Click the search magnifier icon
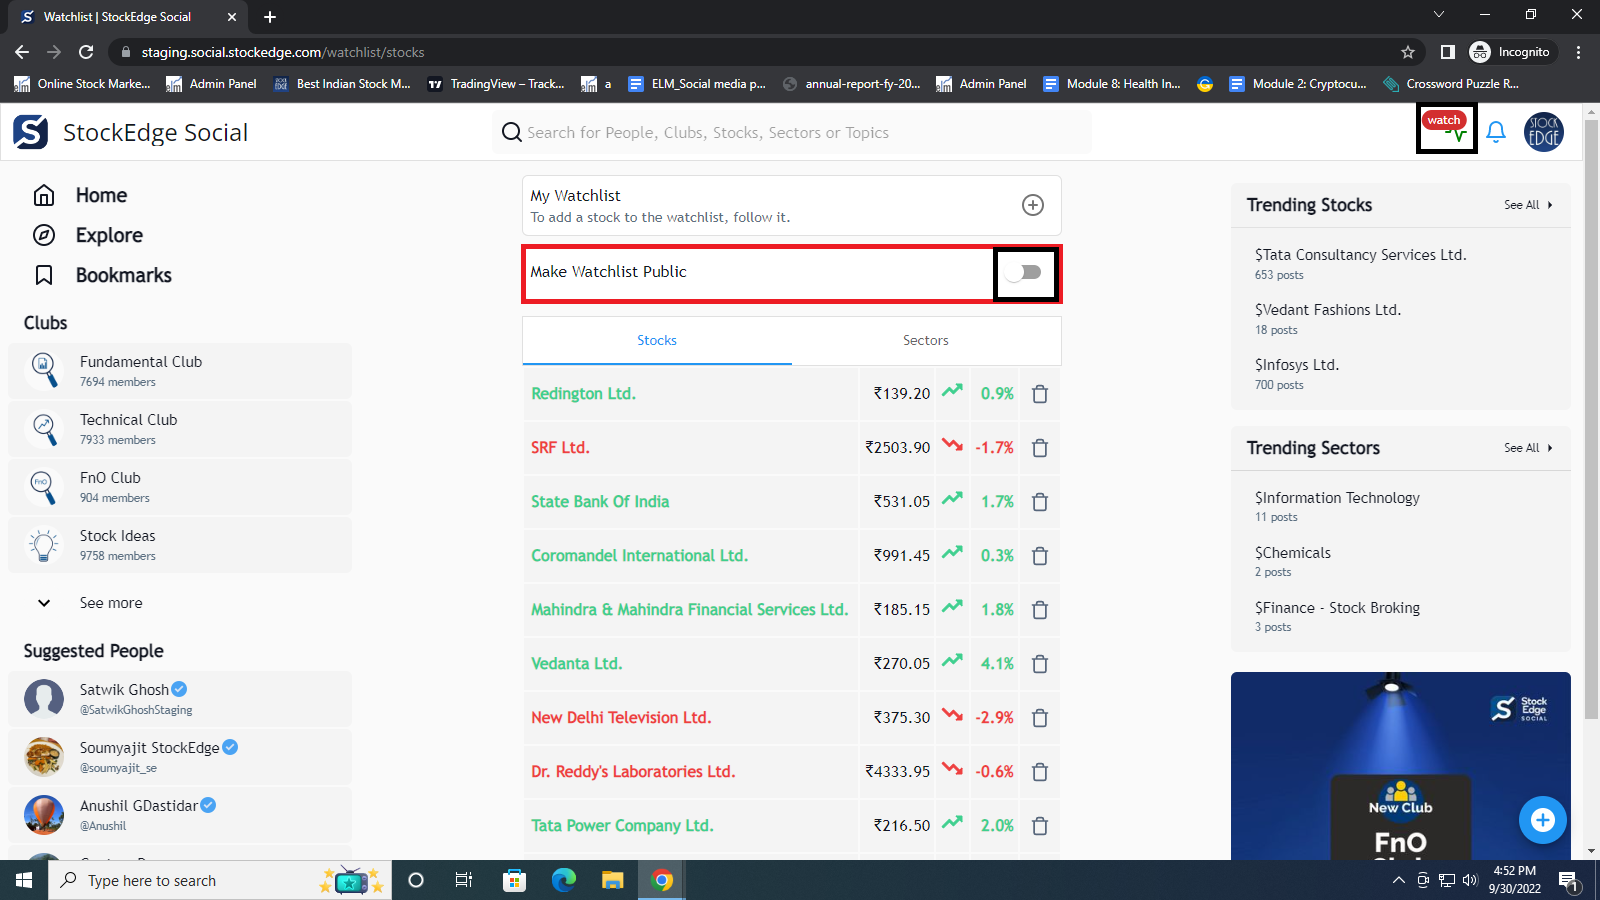The image size is (1600, 900). coord(511,132)
